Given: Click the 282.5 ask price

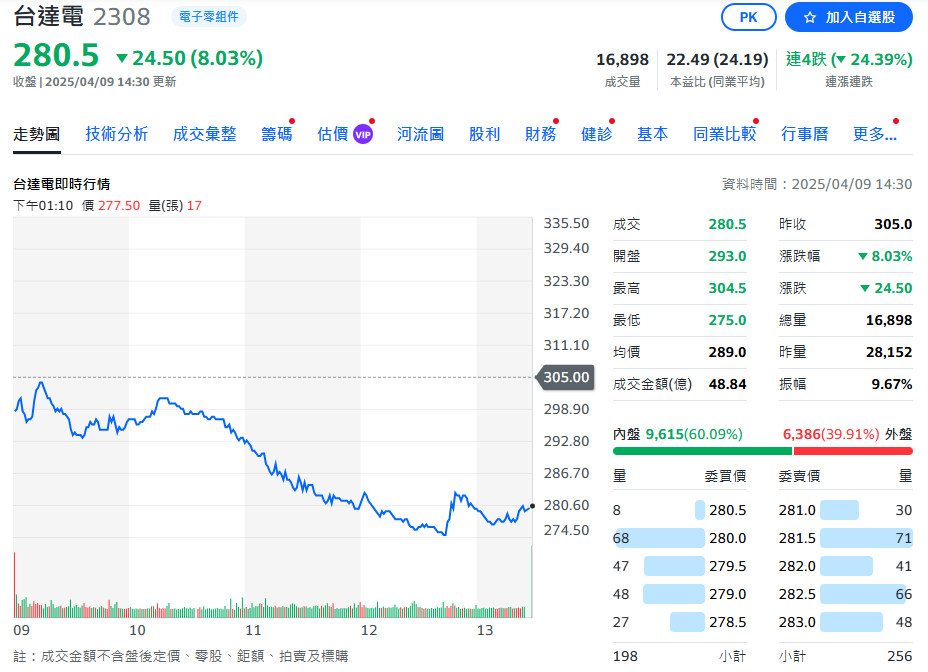Looking at the screenshot, I should [x=797, y=594].
